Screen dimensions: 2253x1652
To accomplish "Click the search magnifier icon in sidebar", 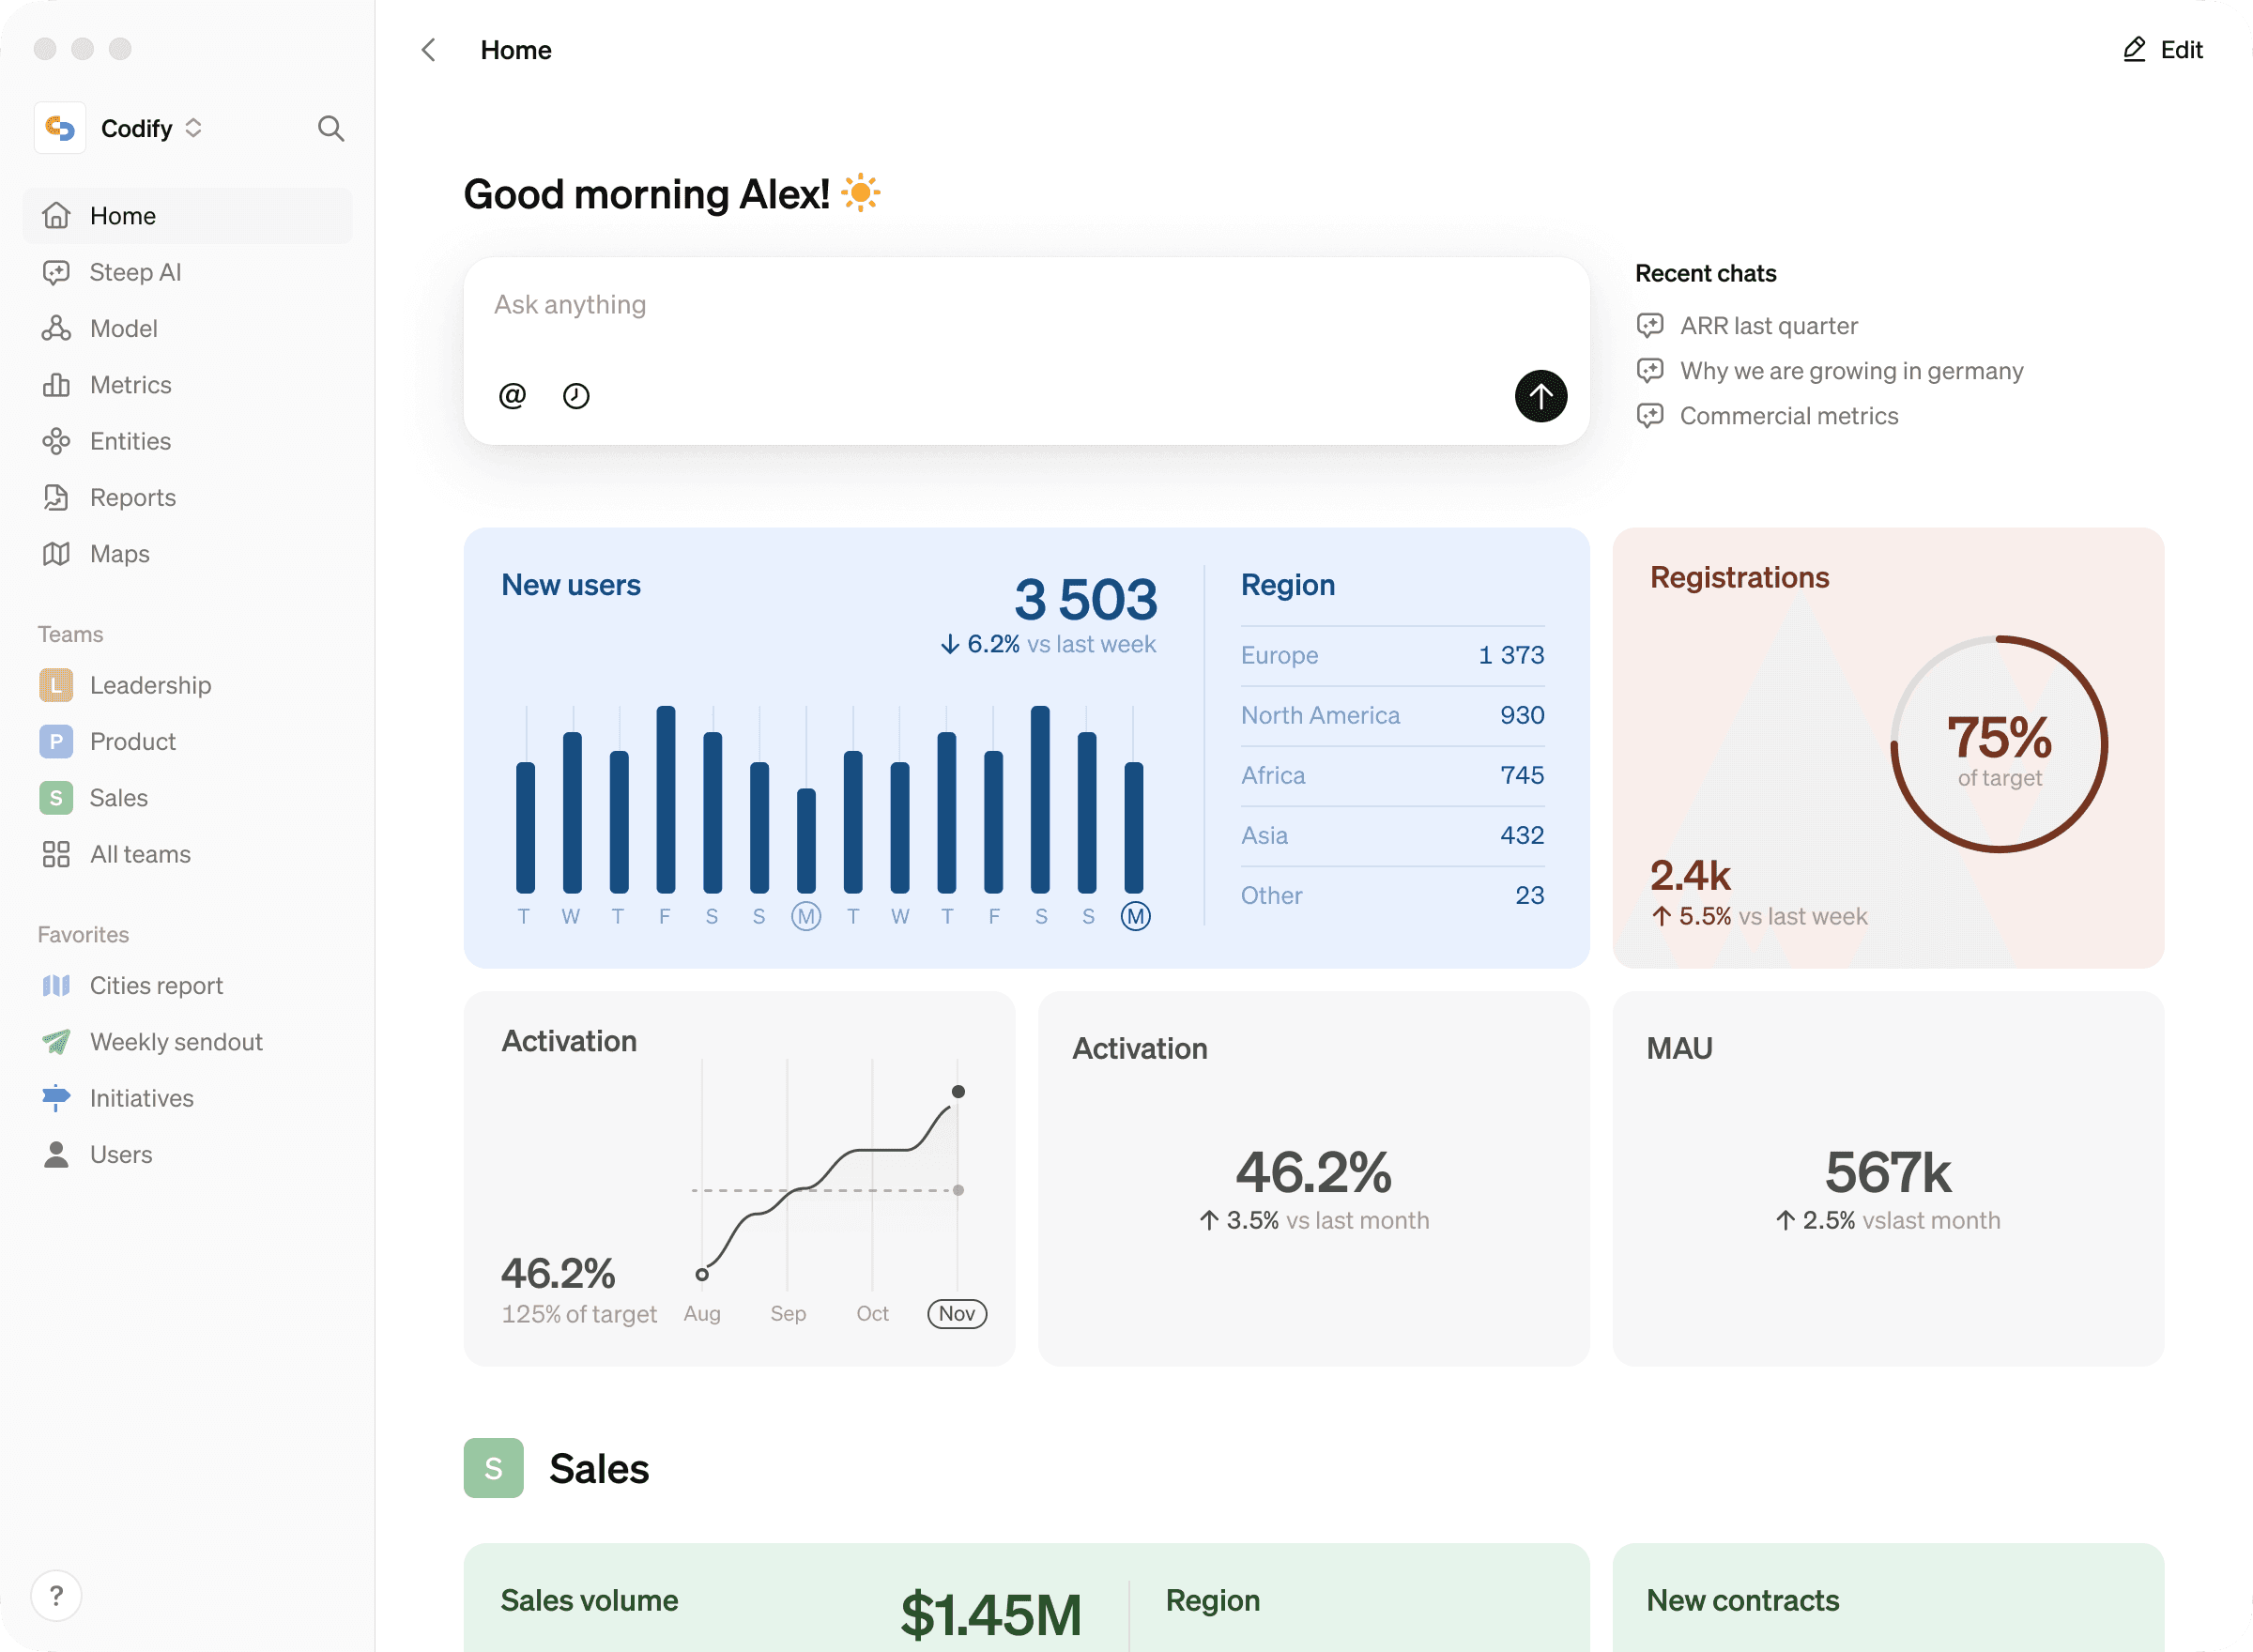I will tap(331, 129).
